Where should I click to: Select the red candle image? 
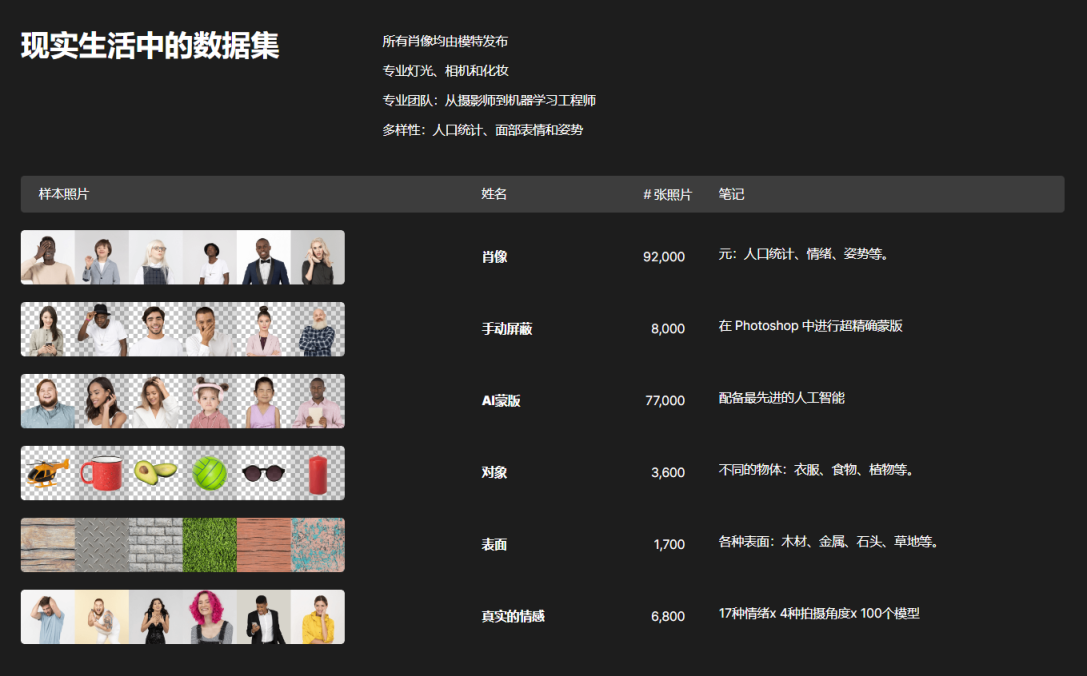click(318, 473)
